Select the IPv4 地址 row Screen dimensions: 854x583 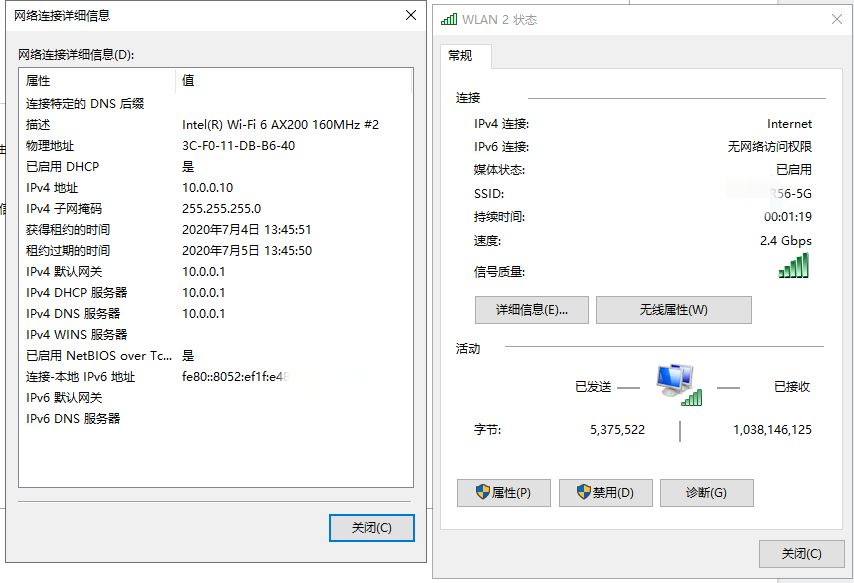click(216, 187)
